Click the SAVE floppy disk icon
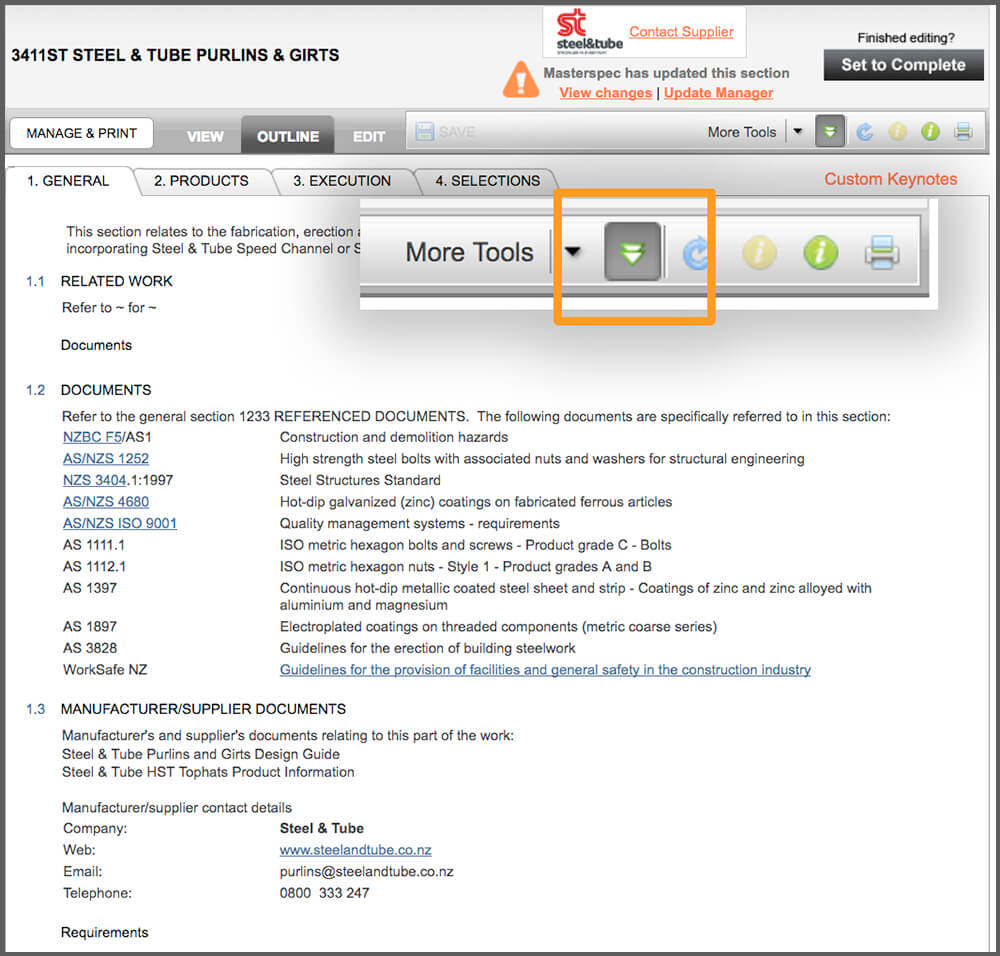The image size is (1000, 956). click(425, 132)
